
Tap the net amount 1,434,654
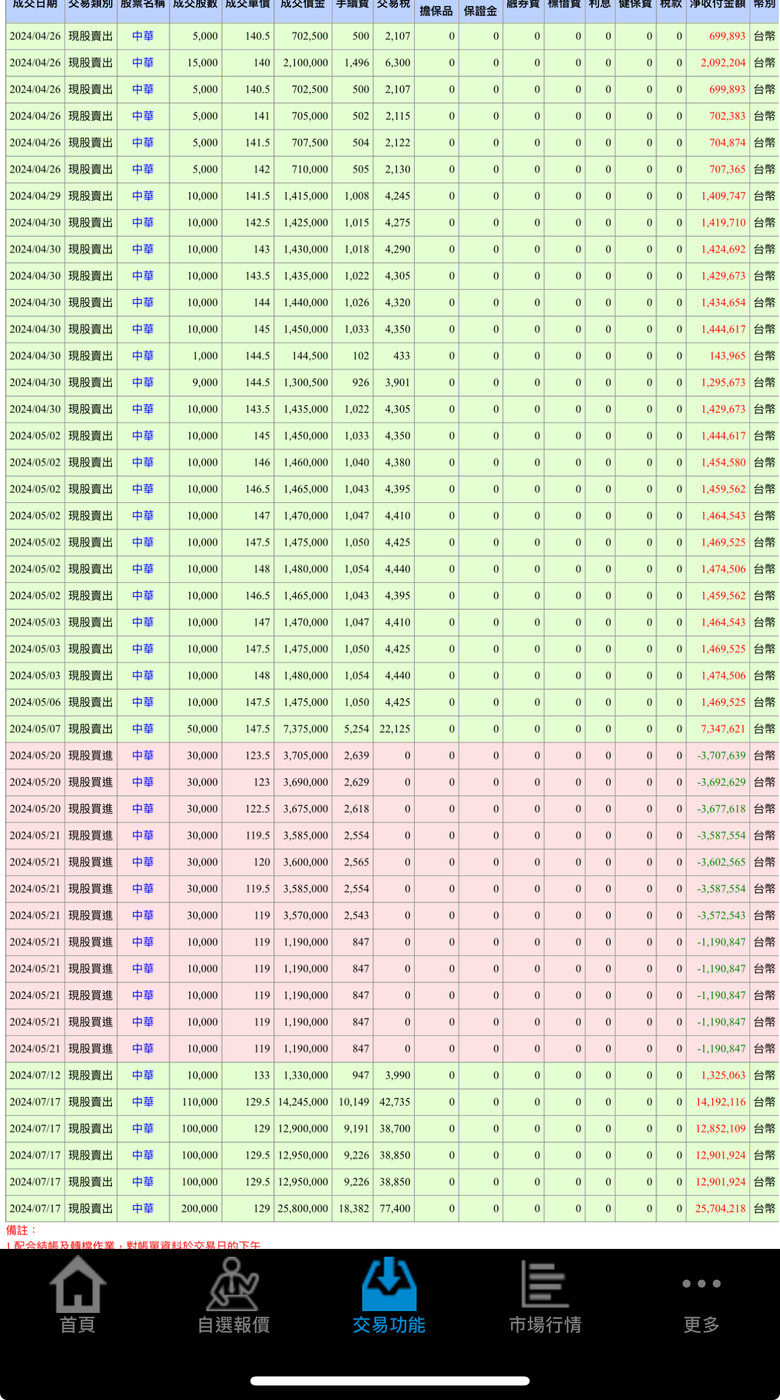pos(721,302)
